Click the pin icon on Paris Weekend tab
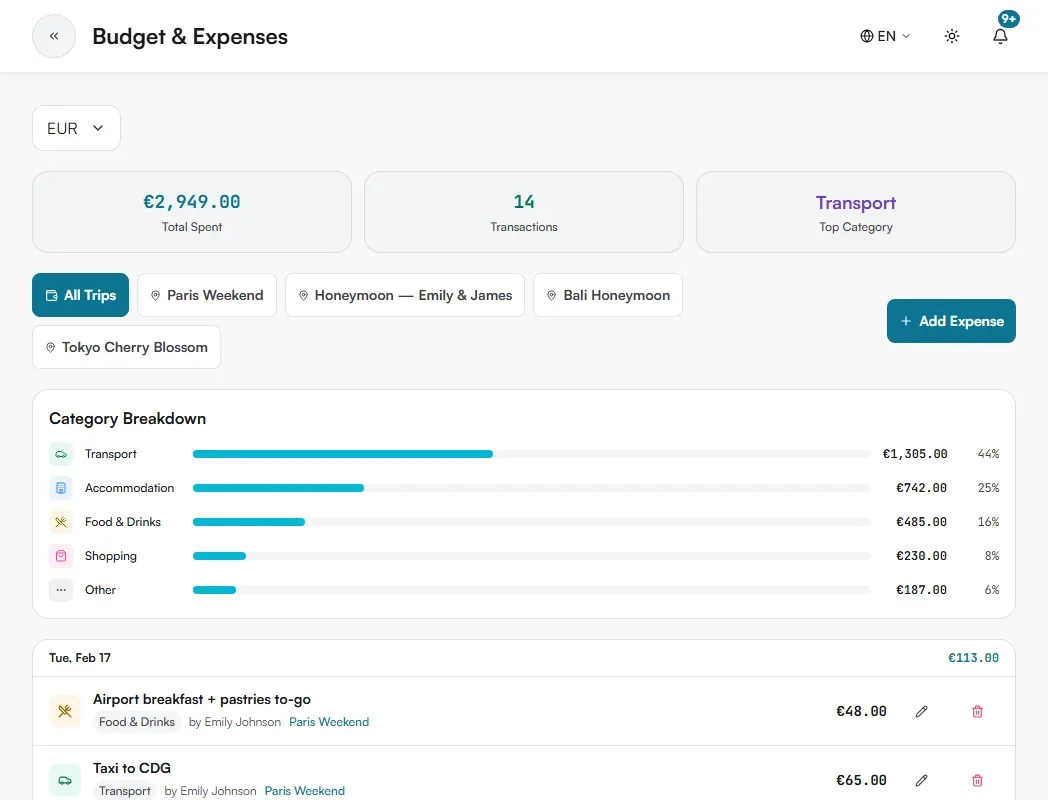 click(x=155, y=295)
